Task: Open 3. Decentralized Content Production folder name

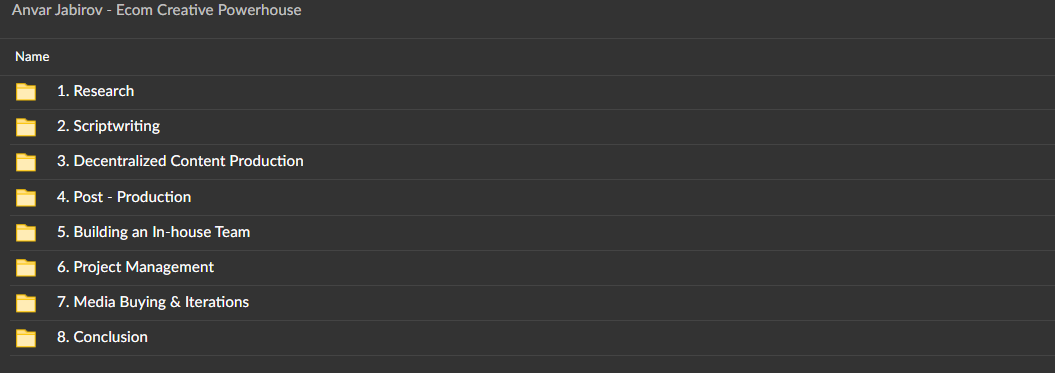Action: (x=180, y=161)
